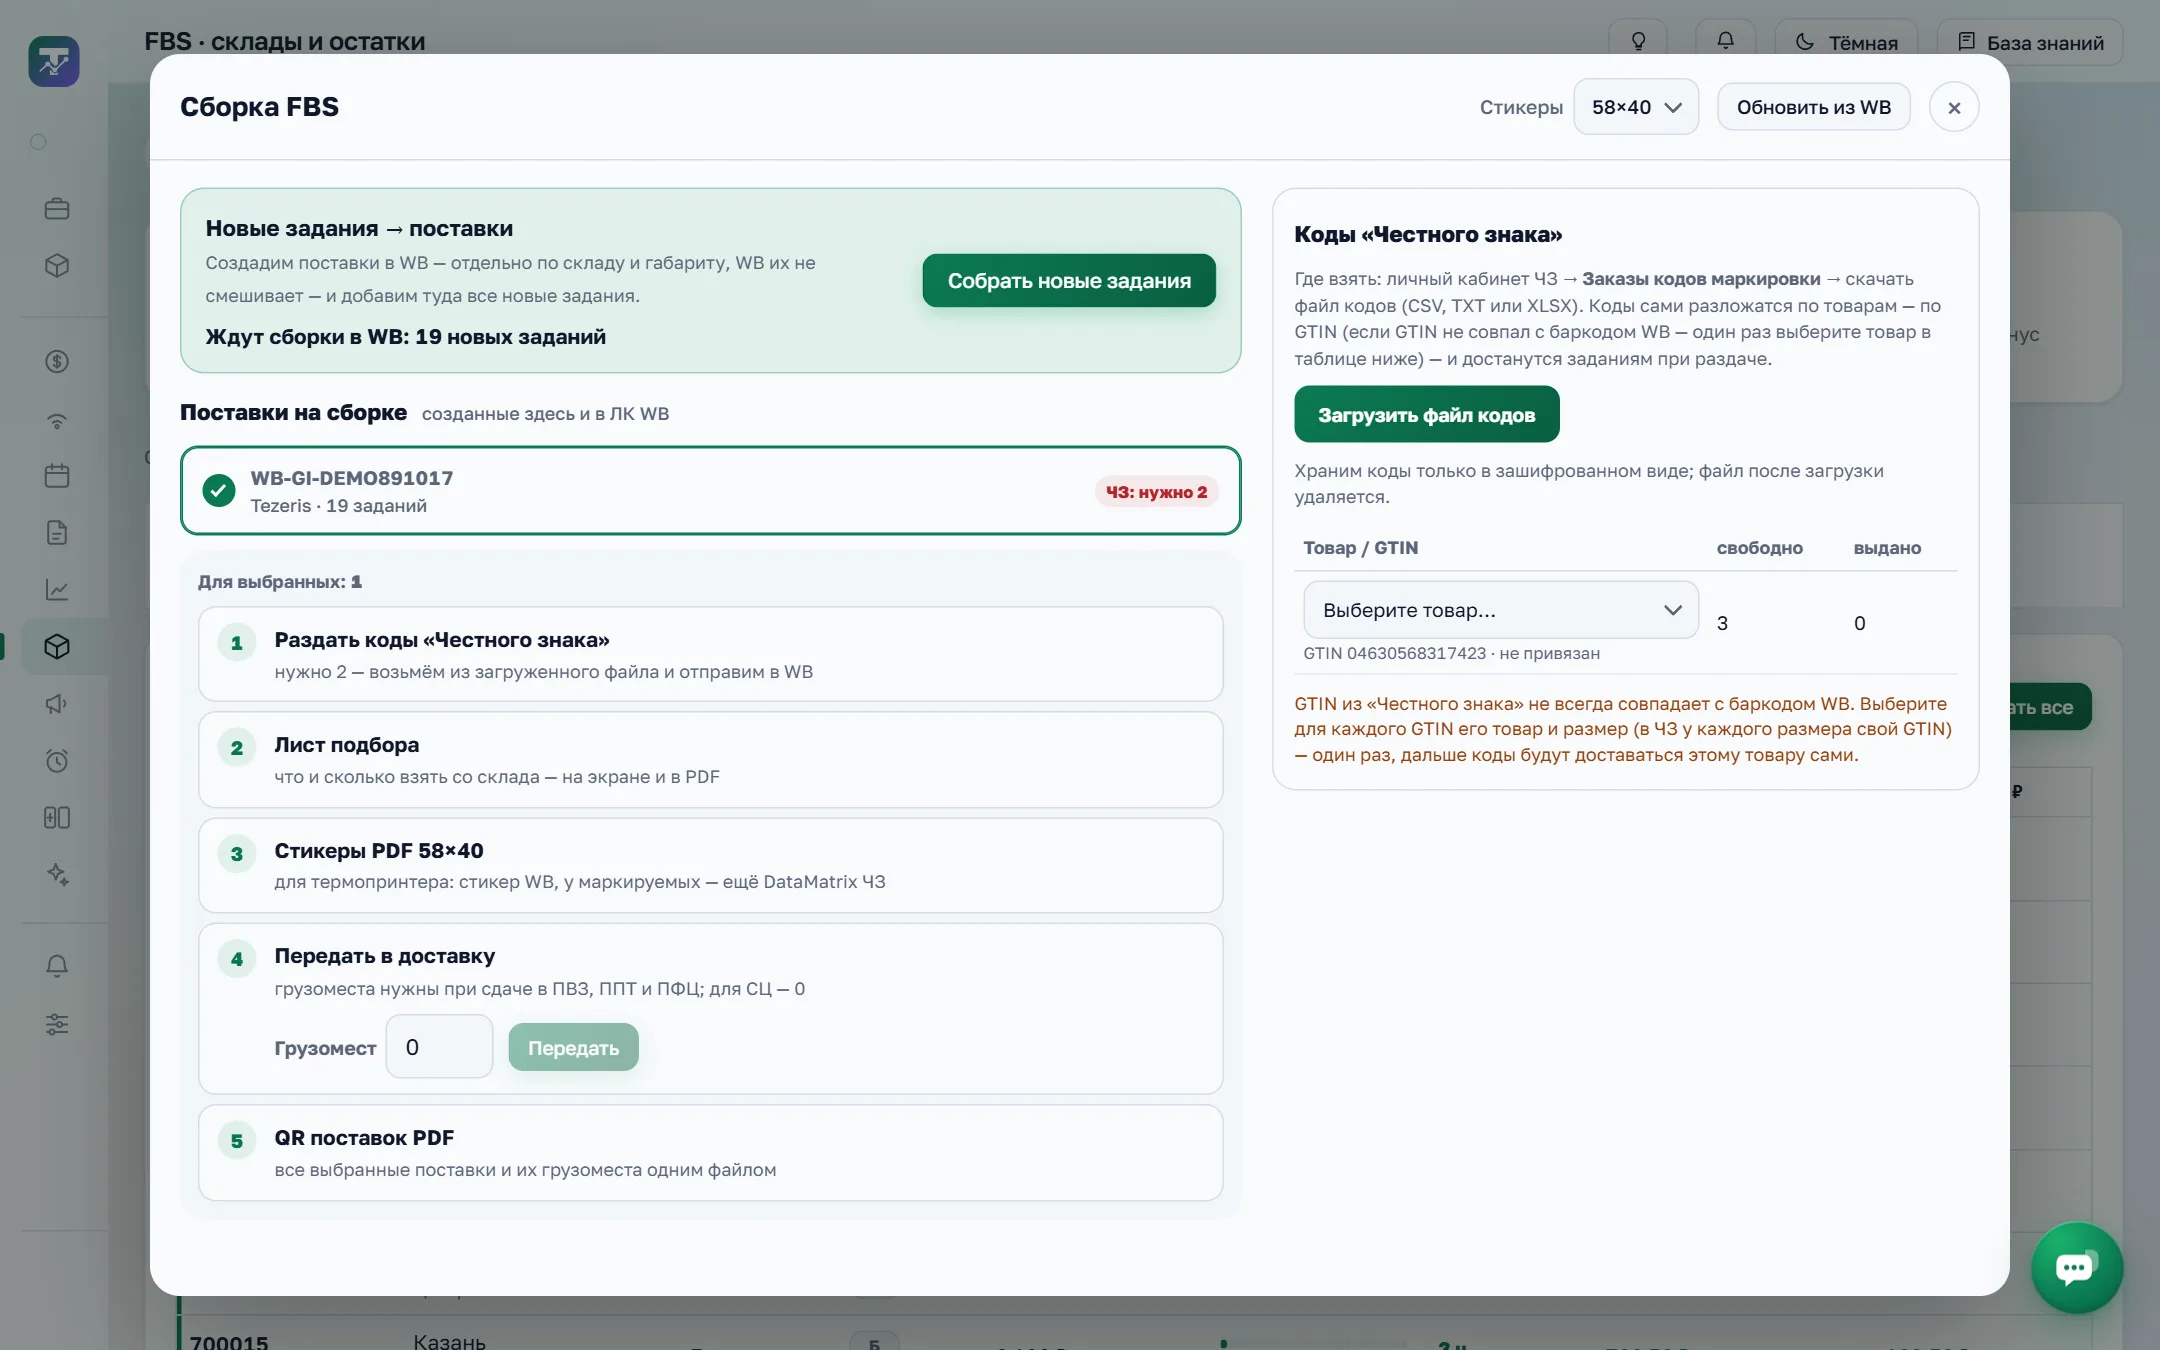
Task: Open the sliders settings icon in sidebar
Action: (57, 1024)
